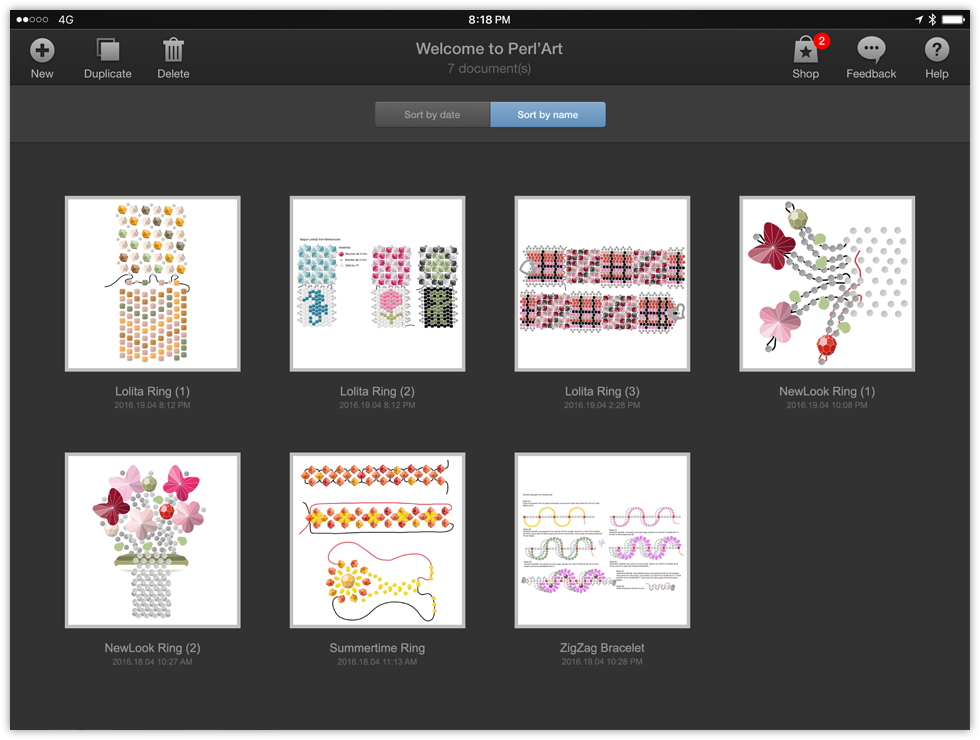Open NewLook Ring (1) butterfly design
This screenshot has height=740, width=980.
pos(827,284)
